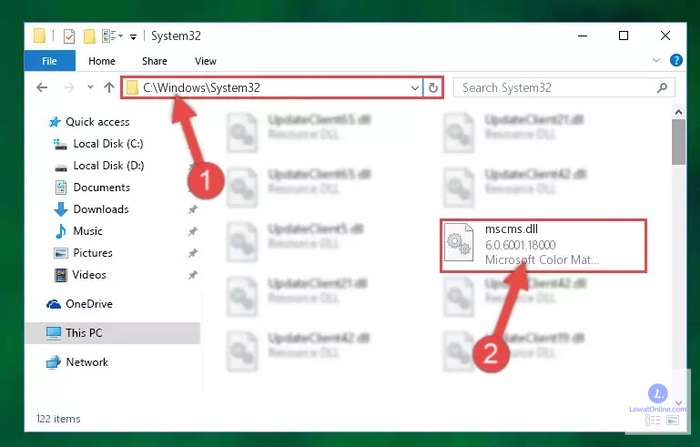Click the Network icon in sidebar

coord(54,362)
